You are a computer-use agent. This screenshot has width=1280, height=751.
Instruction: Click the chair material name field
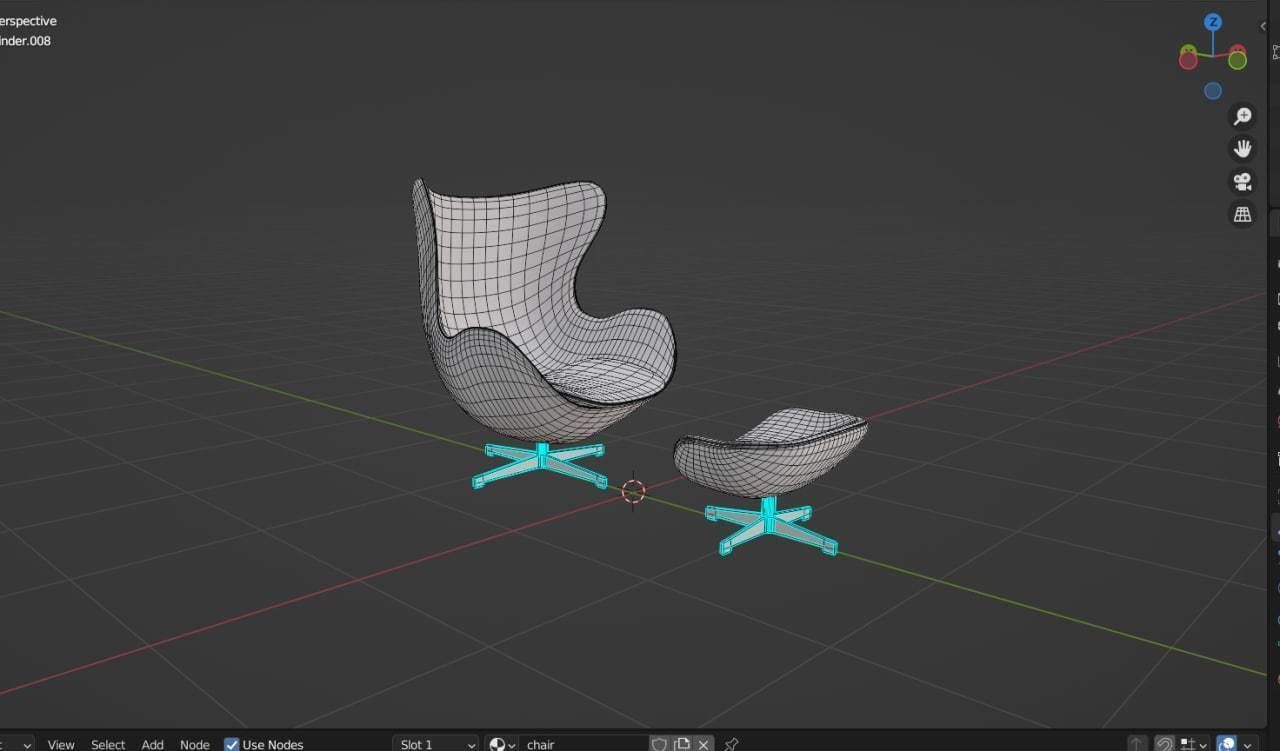(x=583, y=744)
